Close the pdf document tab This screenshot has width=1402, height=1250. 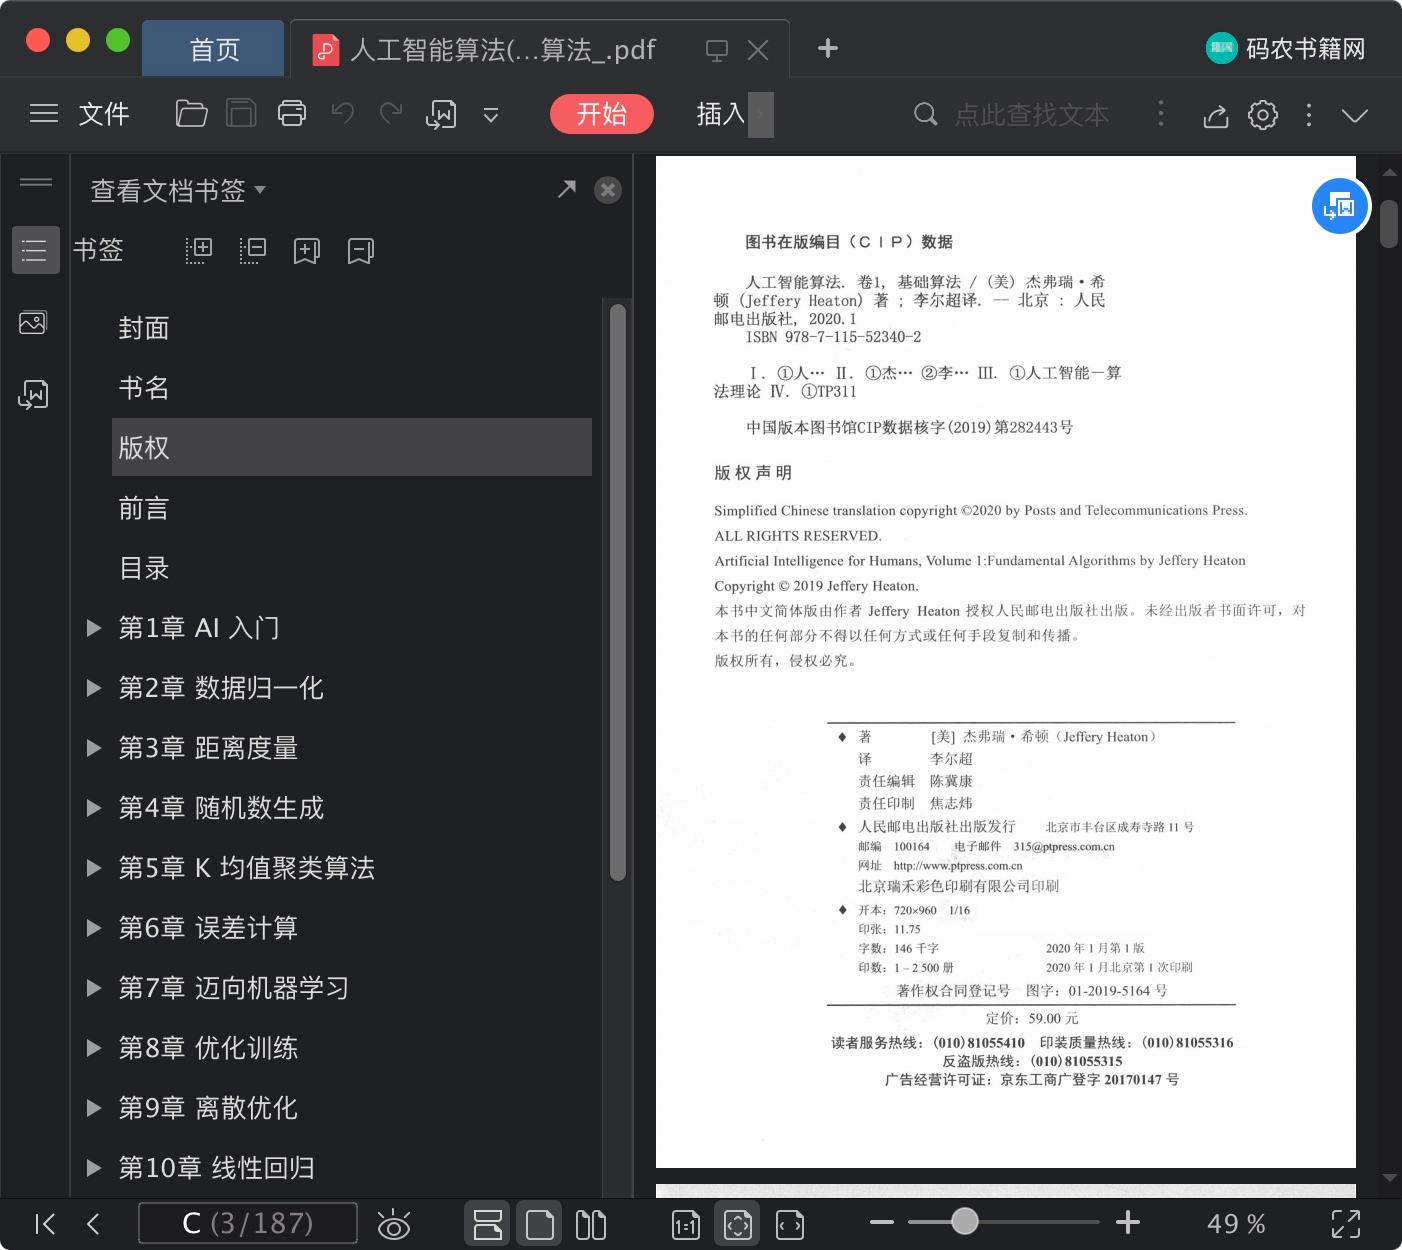click(759, 50)
